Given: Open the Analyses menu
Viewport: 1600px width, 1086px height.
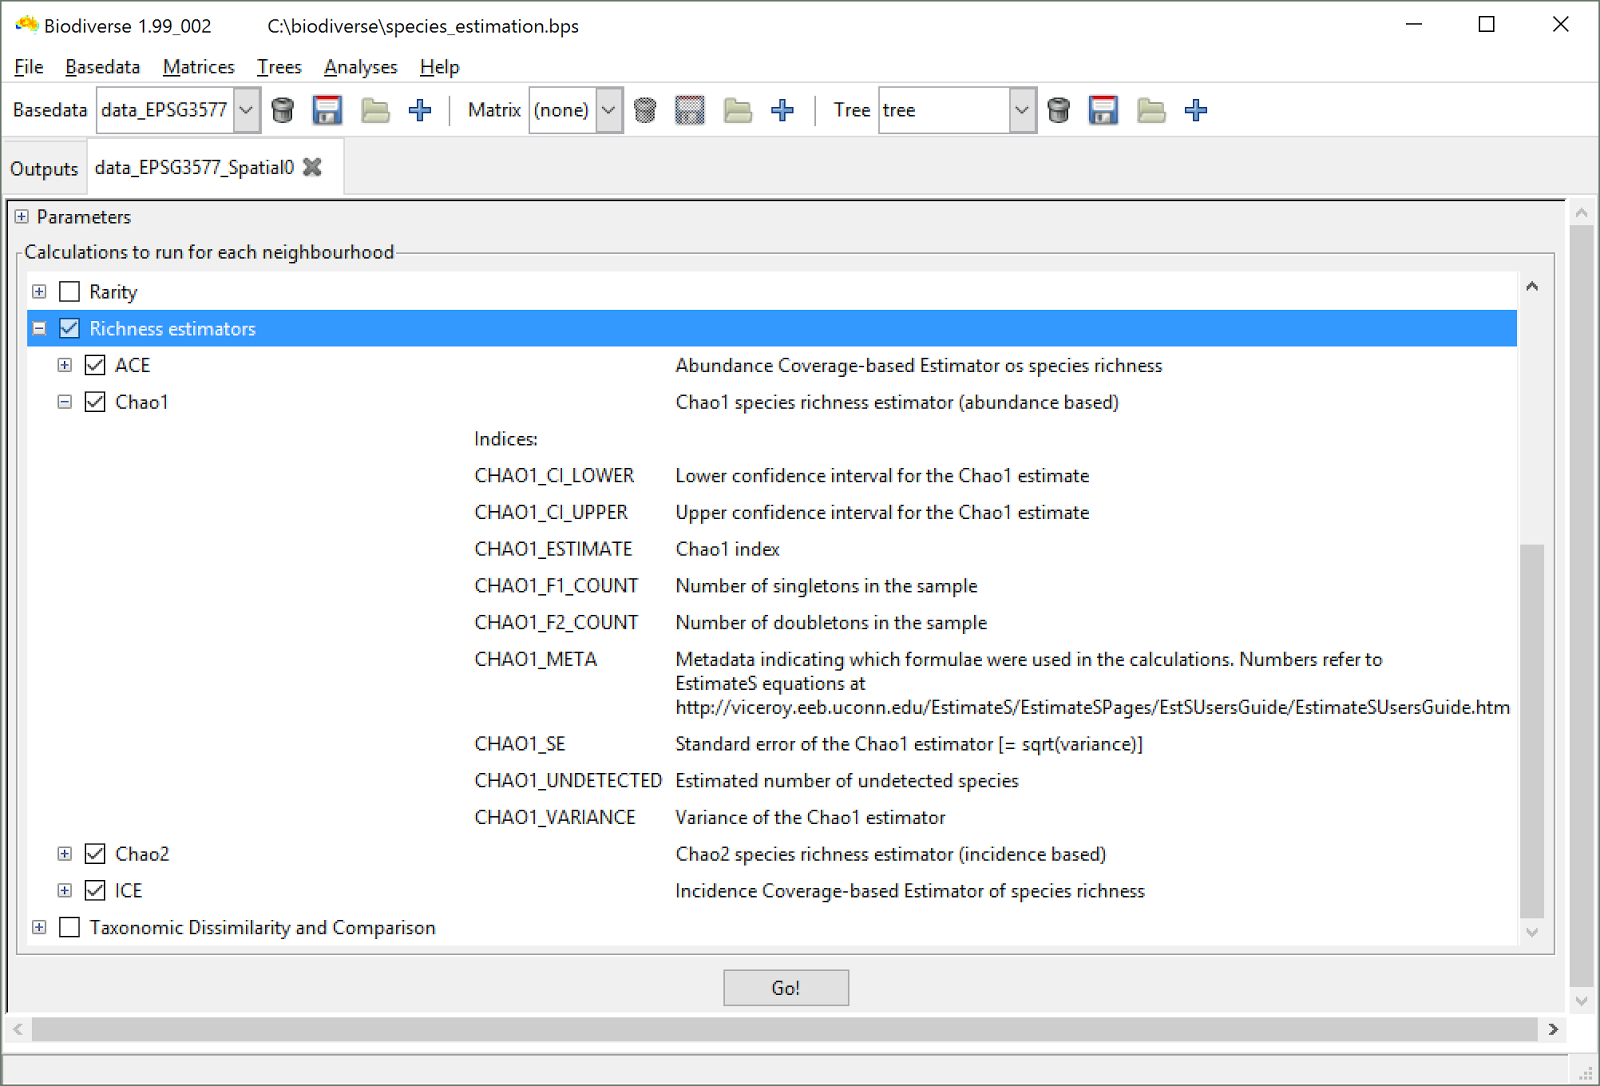Looking at the screenshot, I should click(360, 67).
